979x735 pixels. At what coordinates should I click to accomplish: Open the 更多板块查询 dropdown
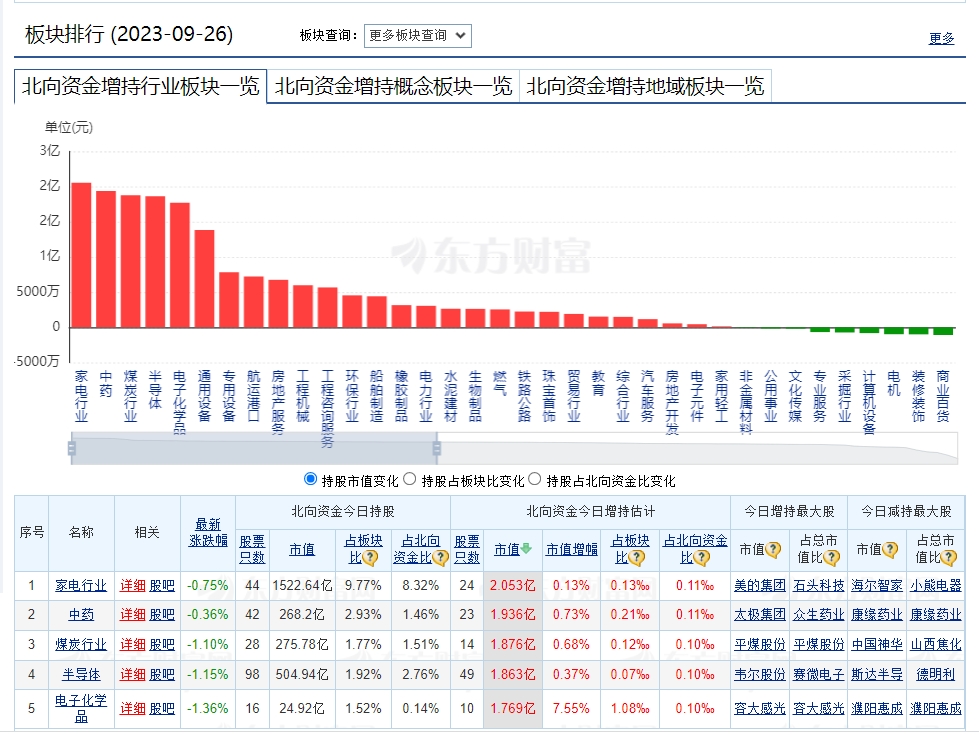point(417,35)
